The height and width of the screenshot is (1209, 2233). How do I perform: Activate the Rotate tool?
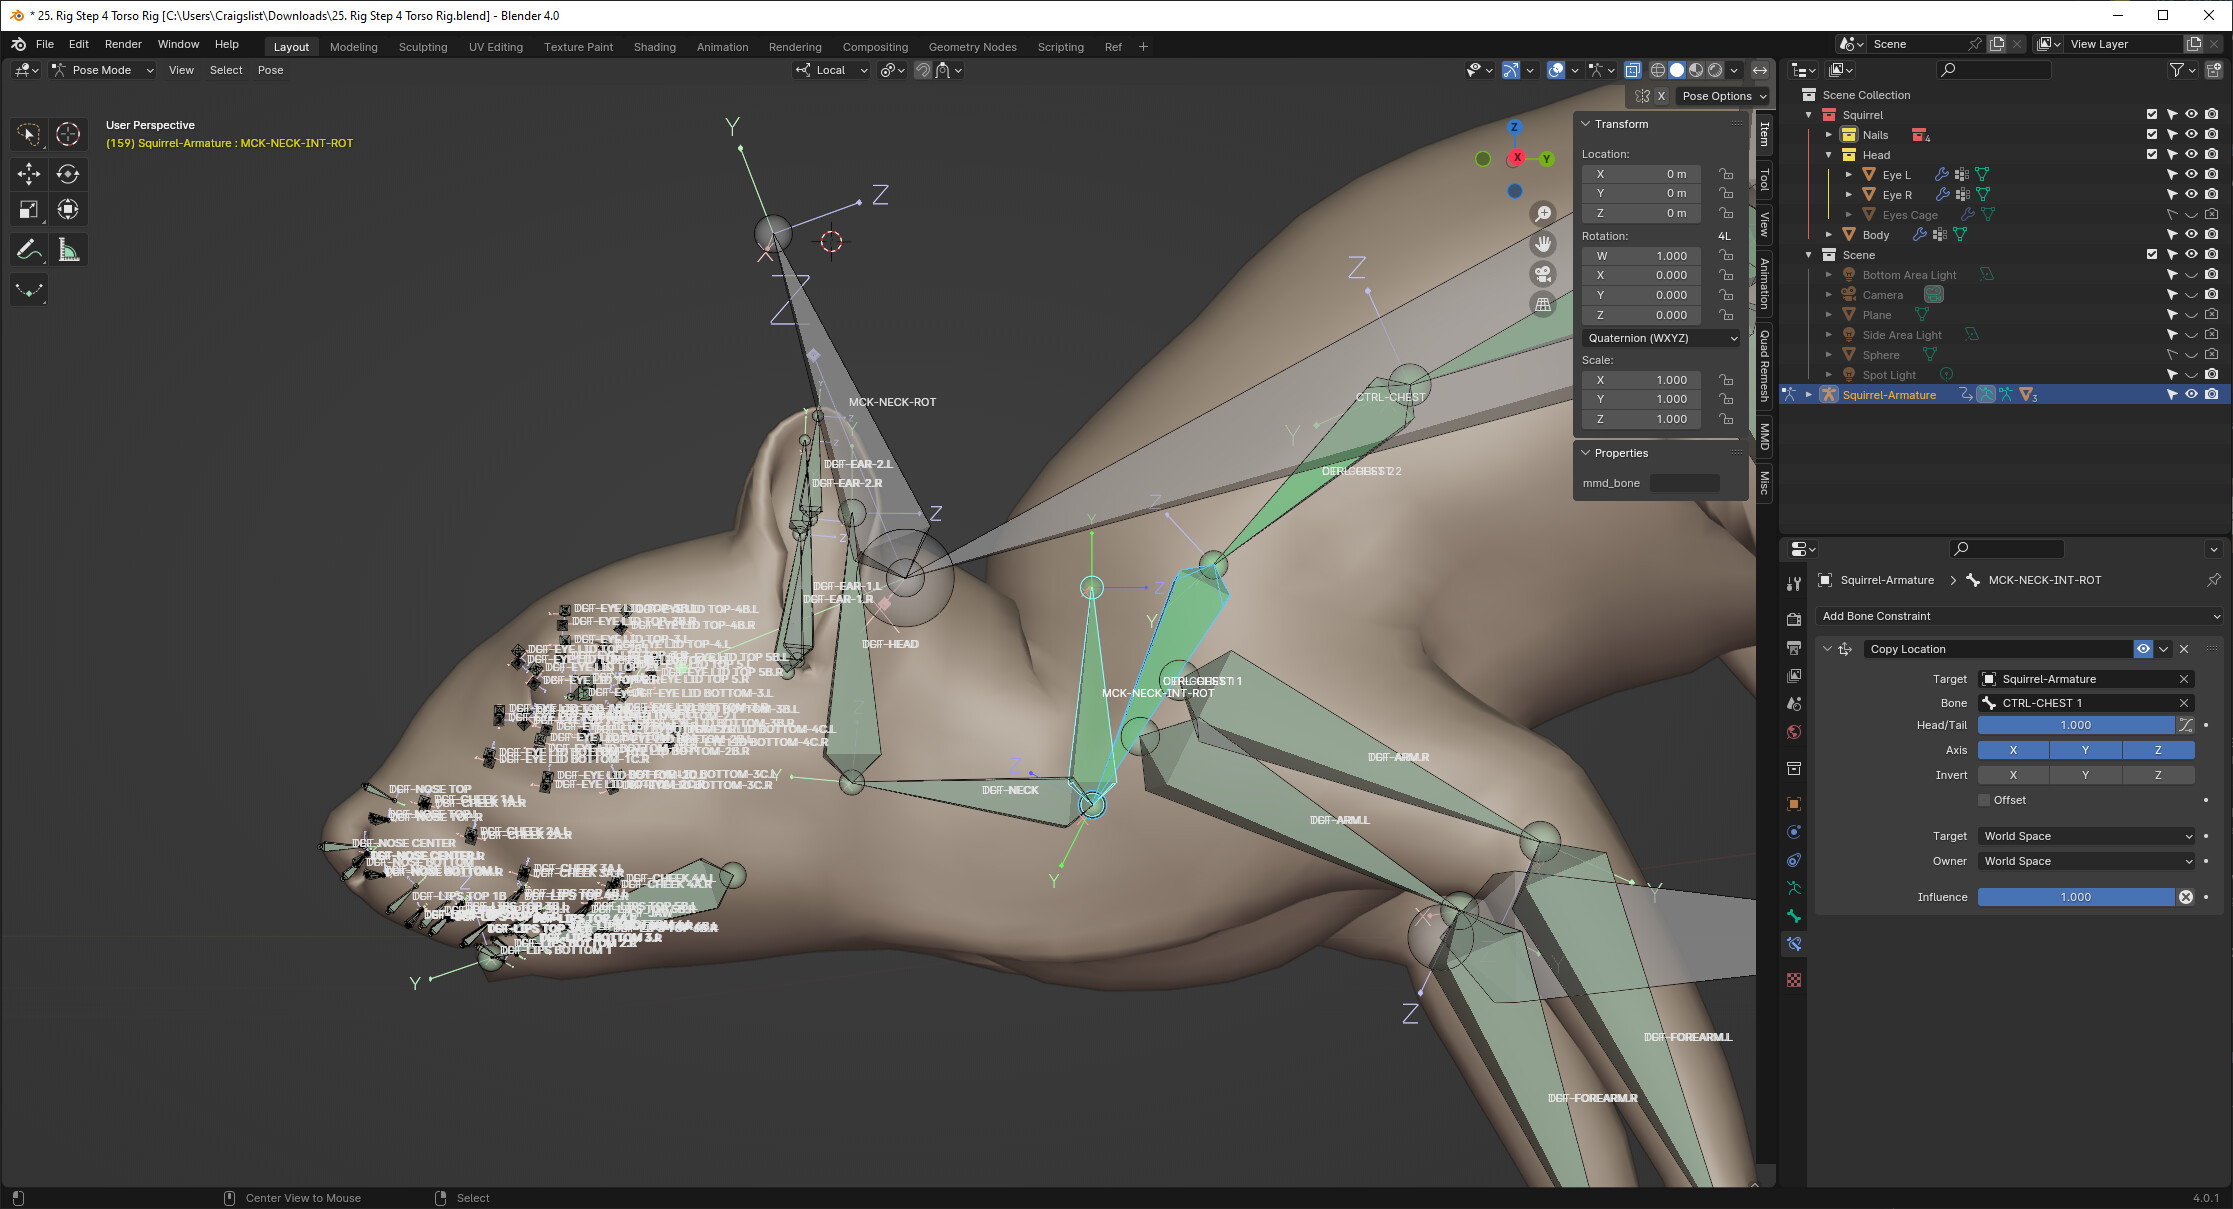[x=68, y=174]
